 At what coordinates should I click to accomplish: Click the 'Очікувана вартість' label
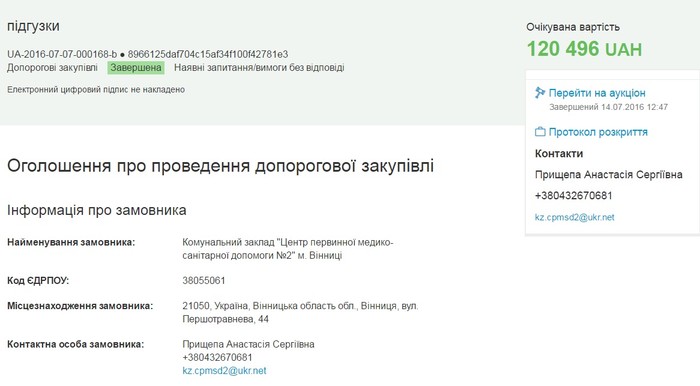pos(573,27)
